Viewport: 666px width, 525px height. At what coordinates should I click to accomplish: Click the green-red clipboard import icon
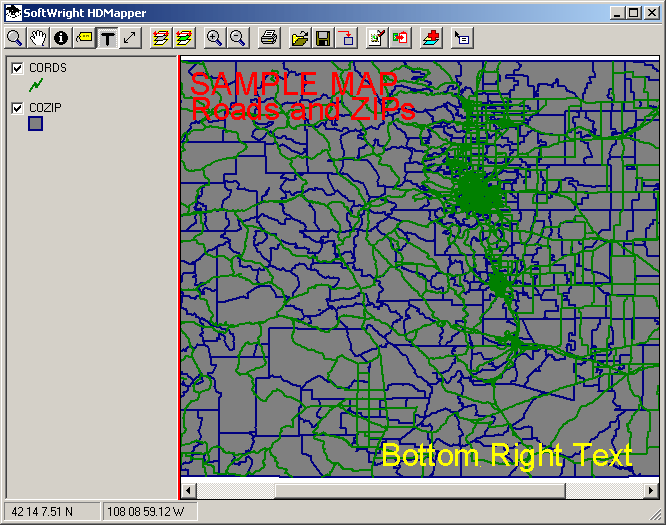400,38
